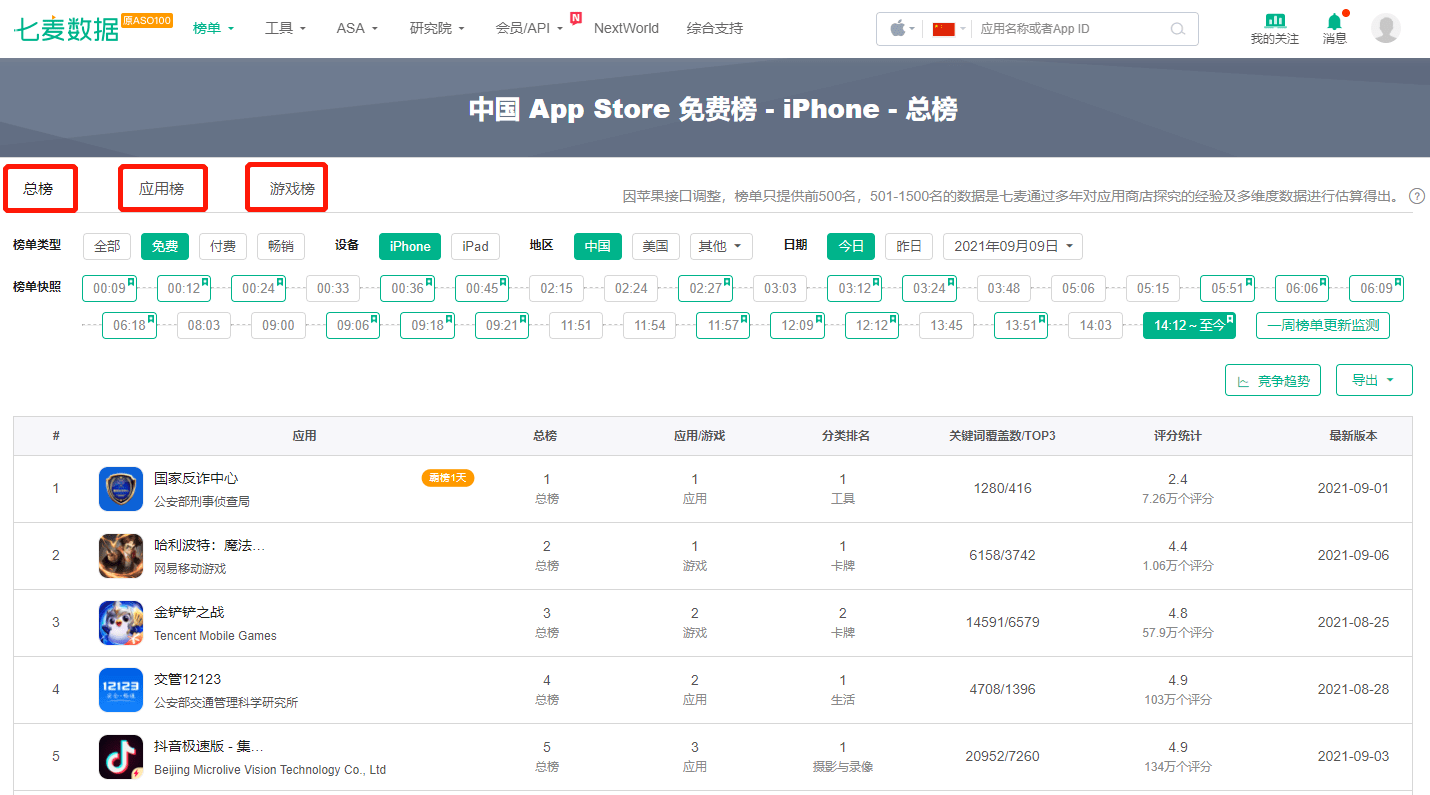Click version date 2021-09-06
This screenshot has height=795, width=1430.
click(1353, 556)
